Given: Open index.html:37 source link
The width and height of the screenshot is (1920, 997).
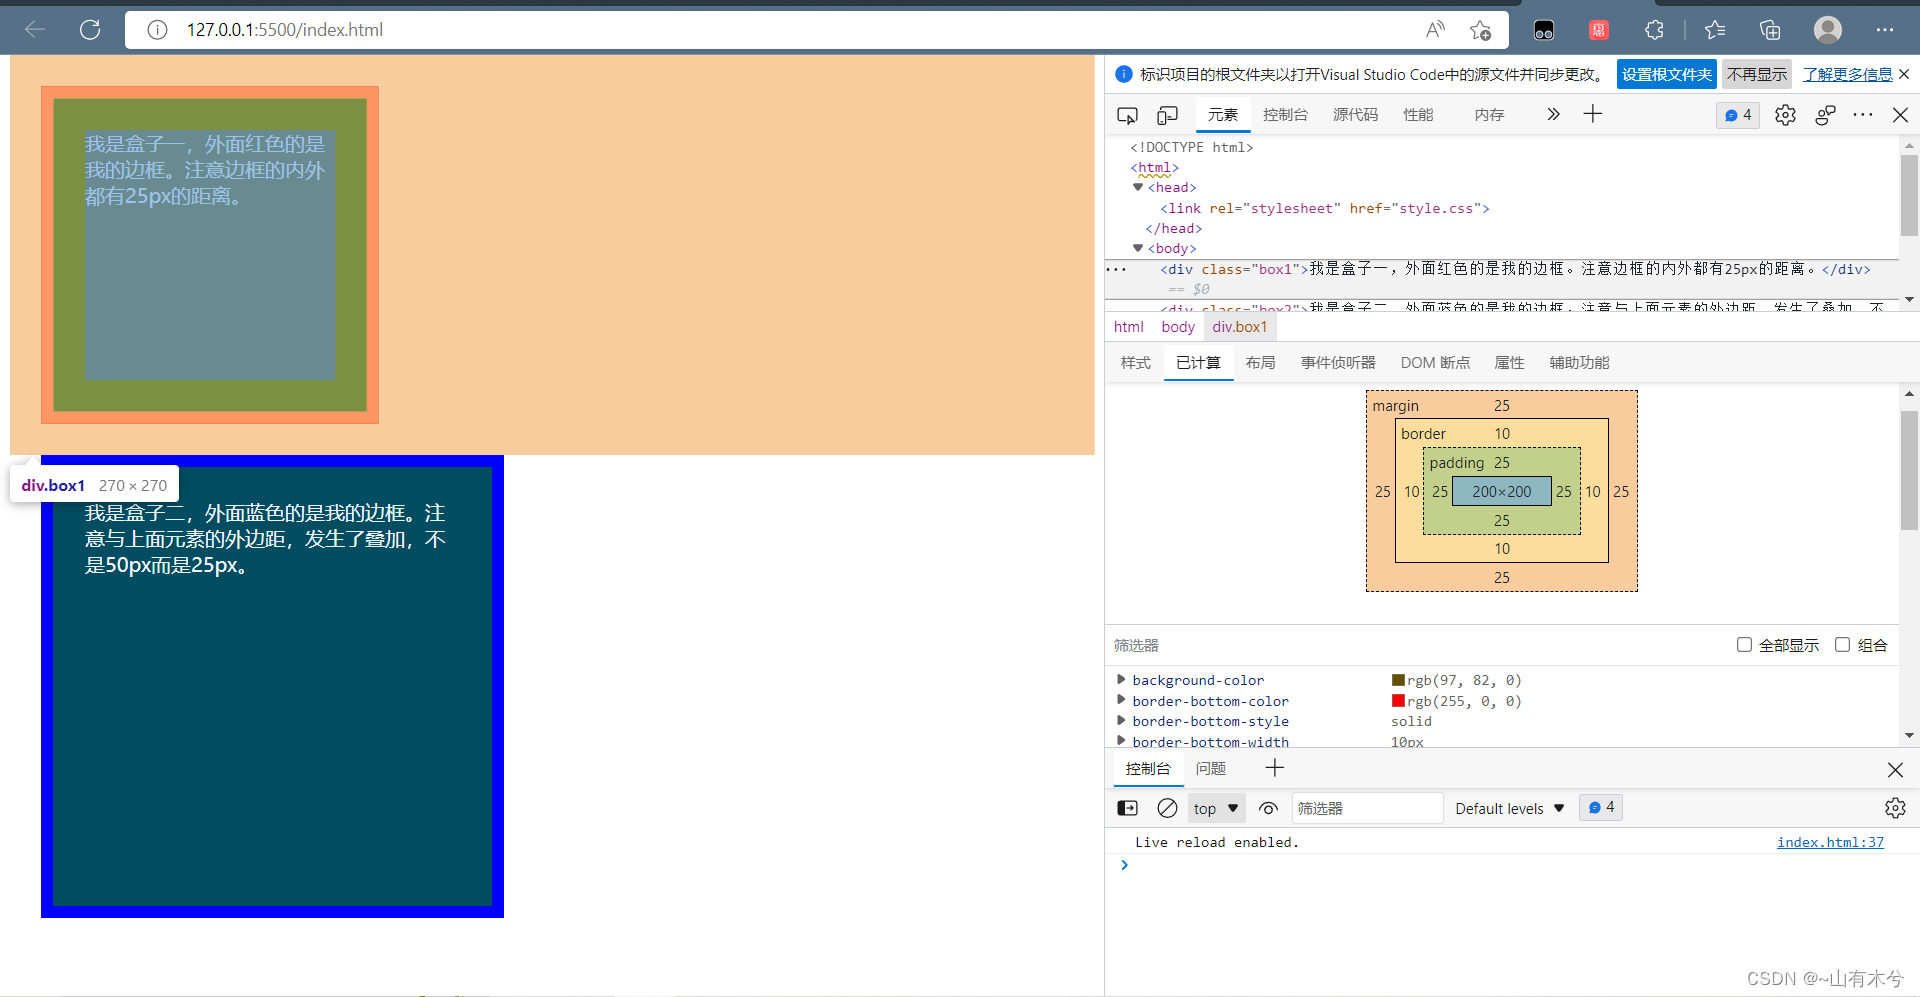Looking at the screenshot, I should tap(1830, 842).
